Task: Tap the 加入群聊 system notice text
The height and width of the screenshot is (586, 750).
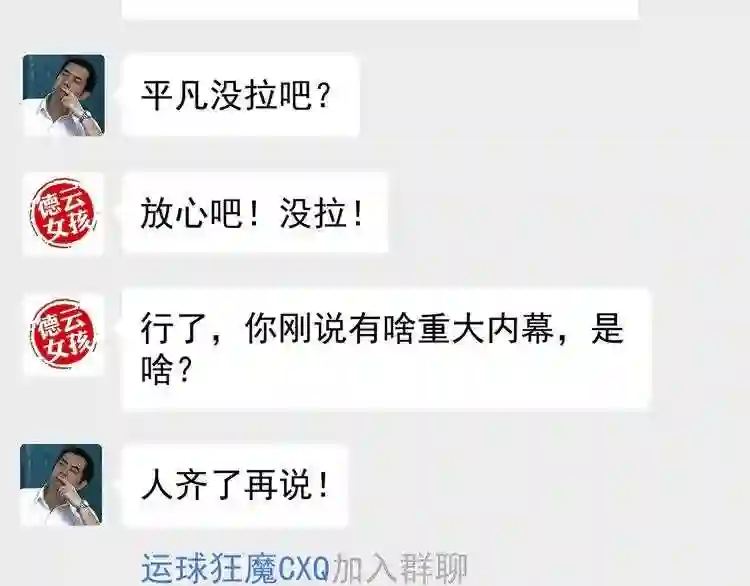Action: (x=399, y=568)
